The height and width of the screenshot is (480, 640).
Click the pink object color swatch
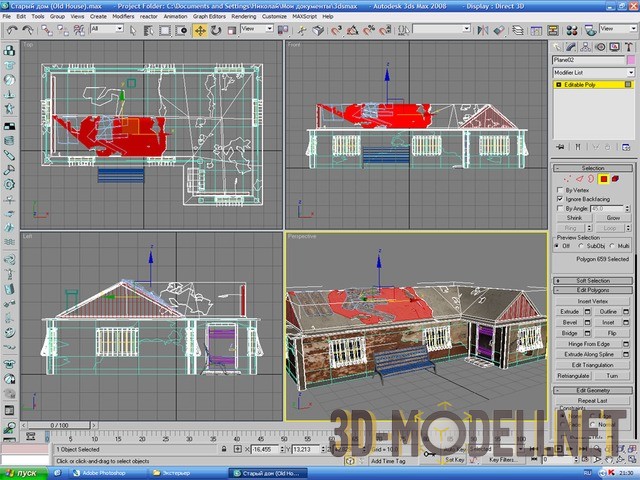[630, 60]
